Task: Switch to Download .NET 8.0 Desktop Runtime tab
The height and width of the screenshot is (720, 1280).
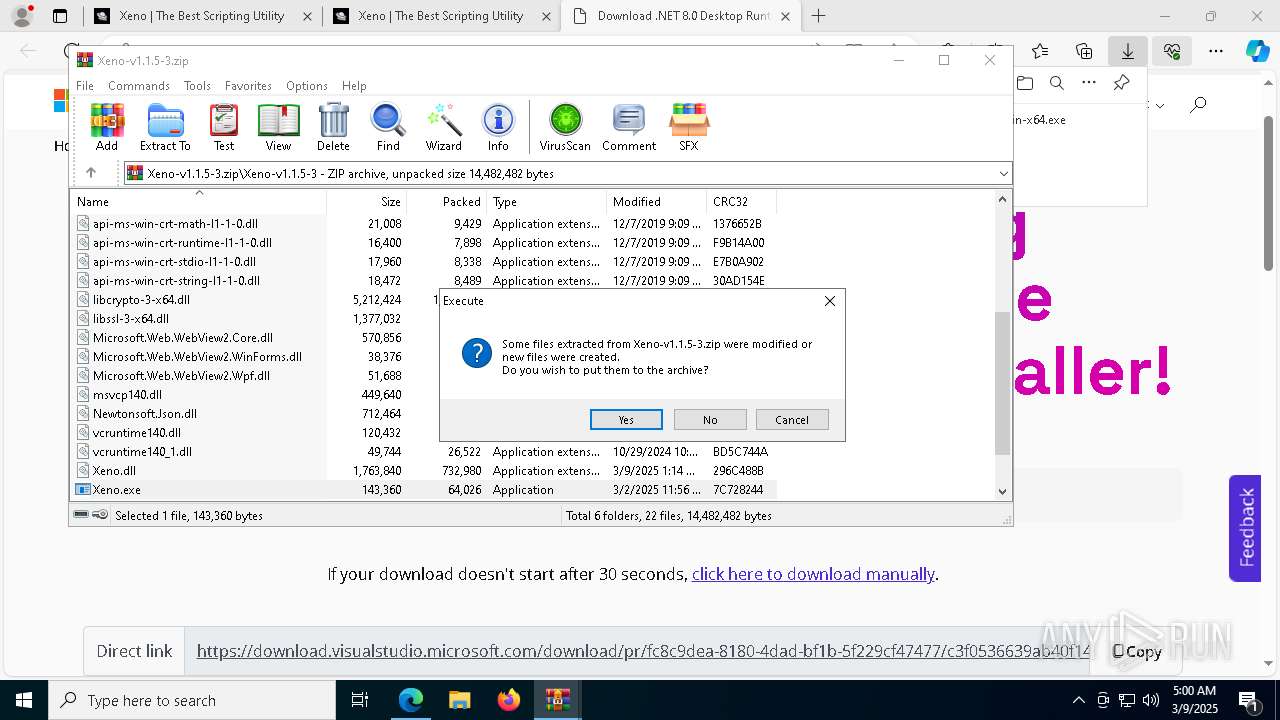Action: [680, 16]
